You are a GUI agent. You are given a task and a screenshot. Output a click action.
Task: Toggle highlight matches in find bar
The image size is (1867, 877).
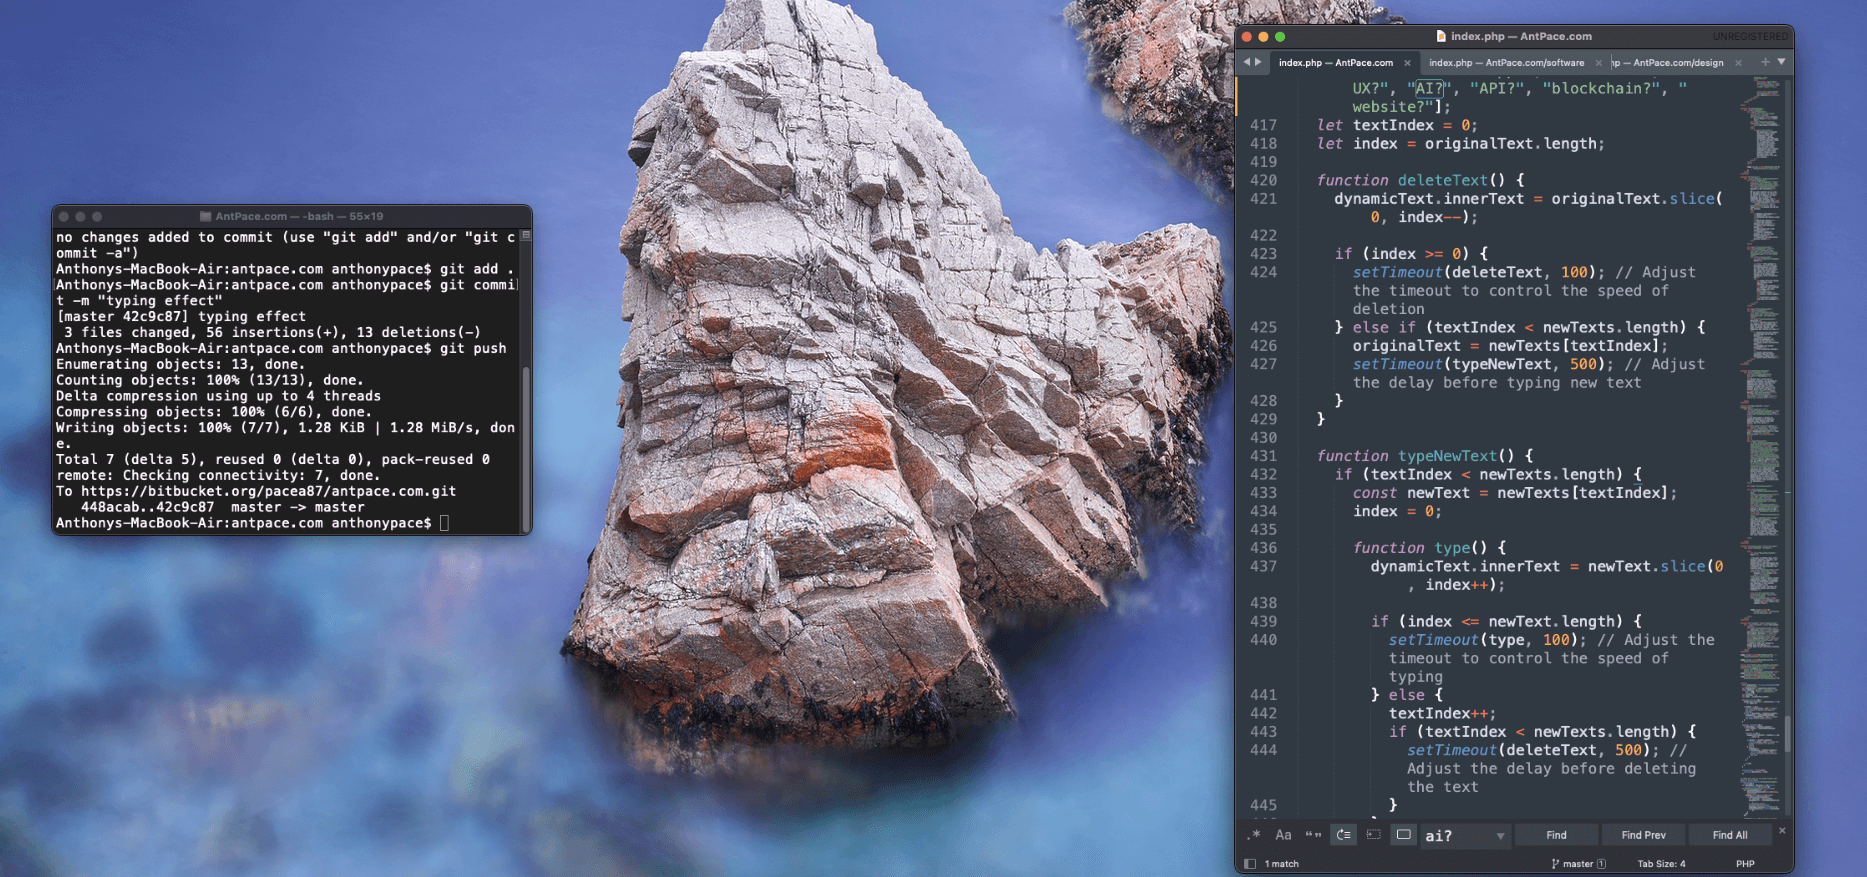[x=1404, y=835]
